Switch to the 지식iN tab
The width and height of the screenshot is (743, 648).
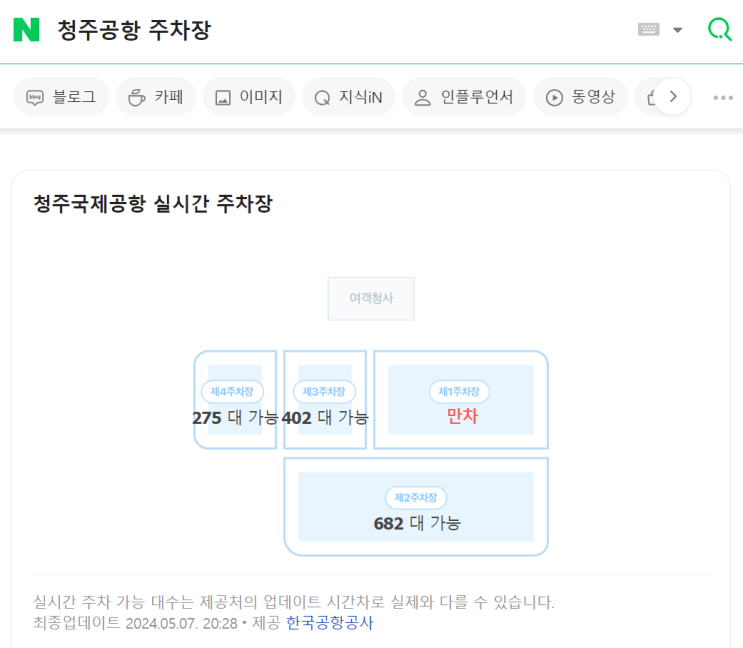348,97
